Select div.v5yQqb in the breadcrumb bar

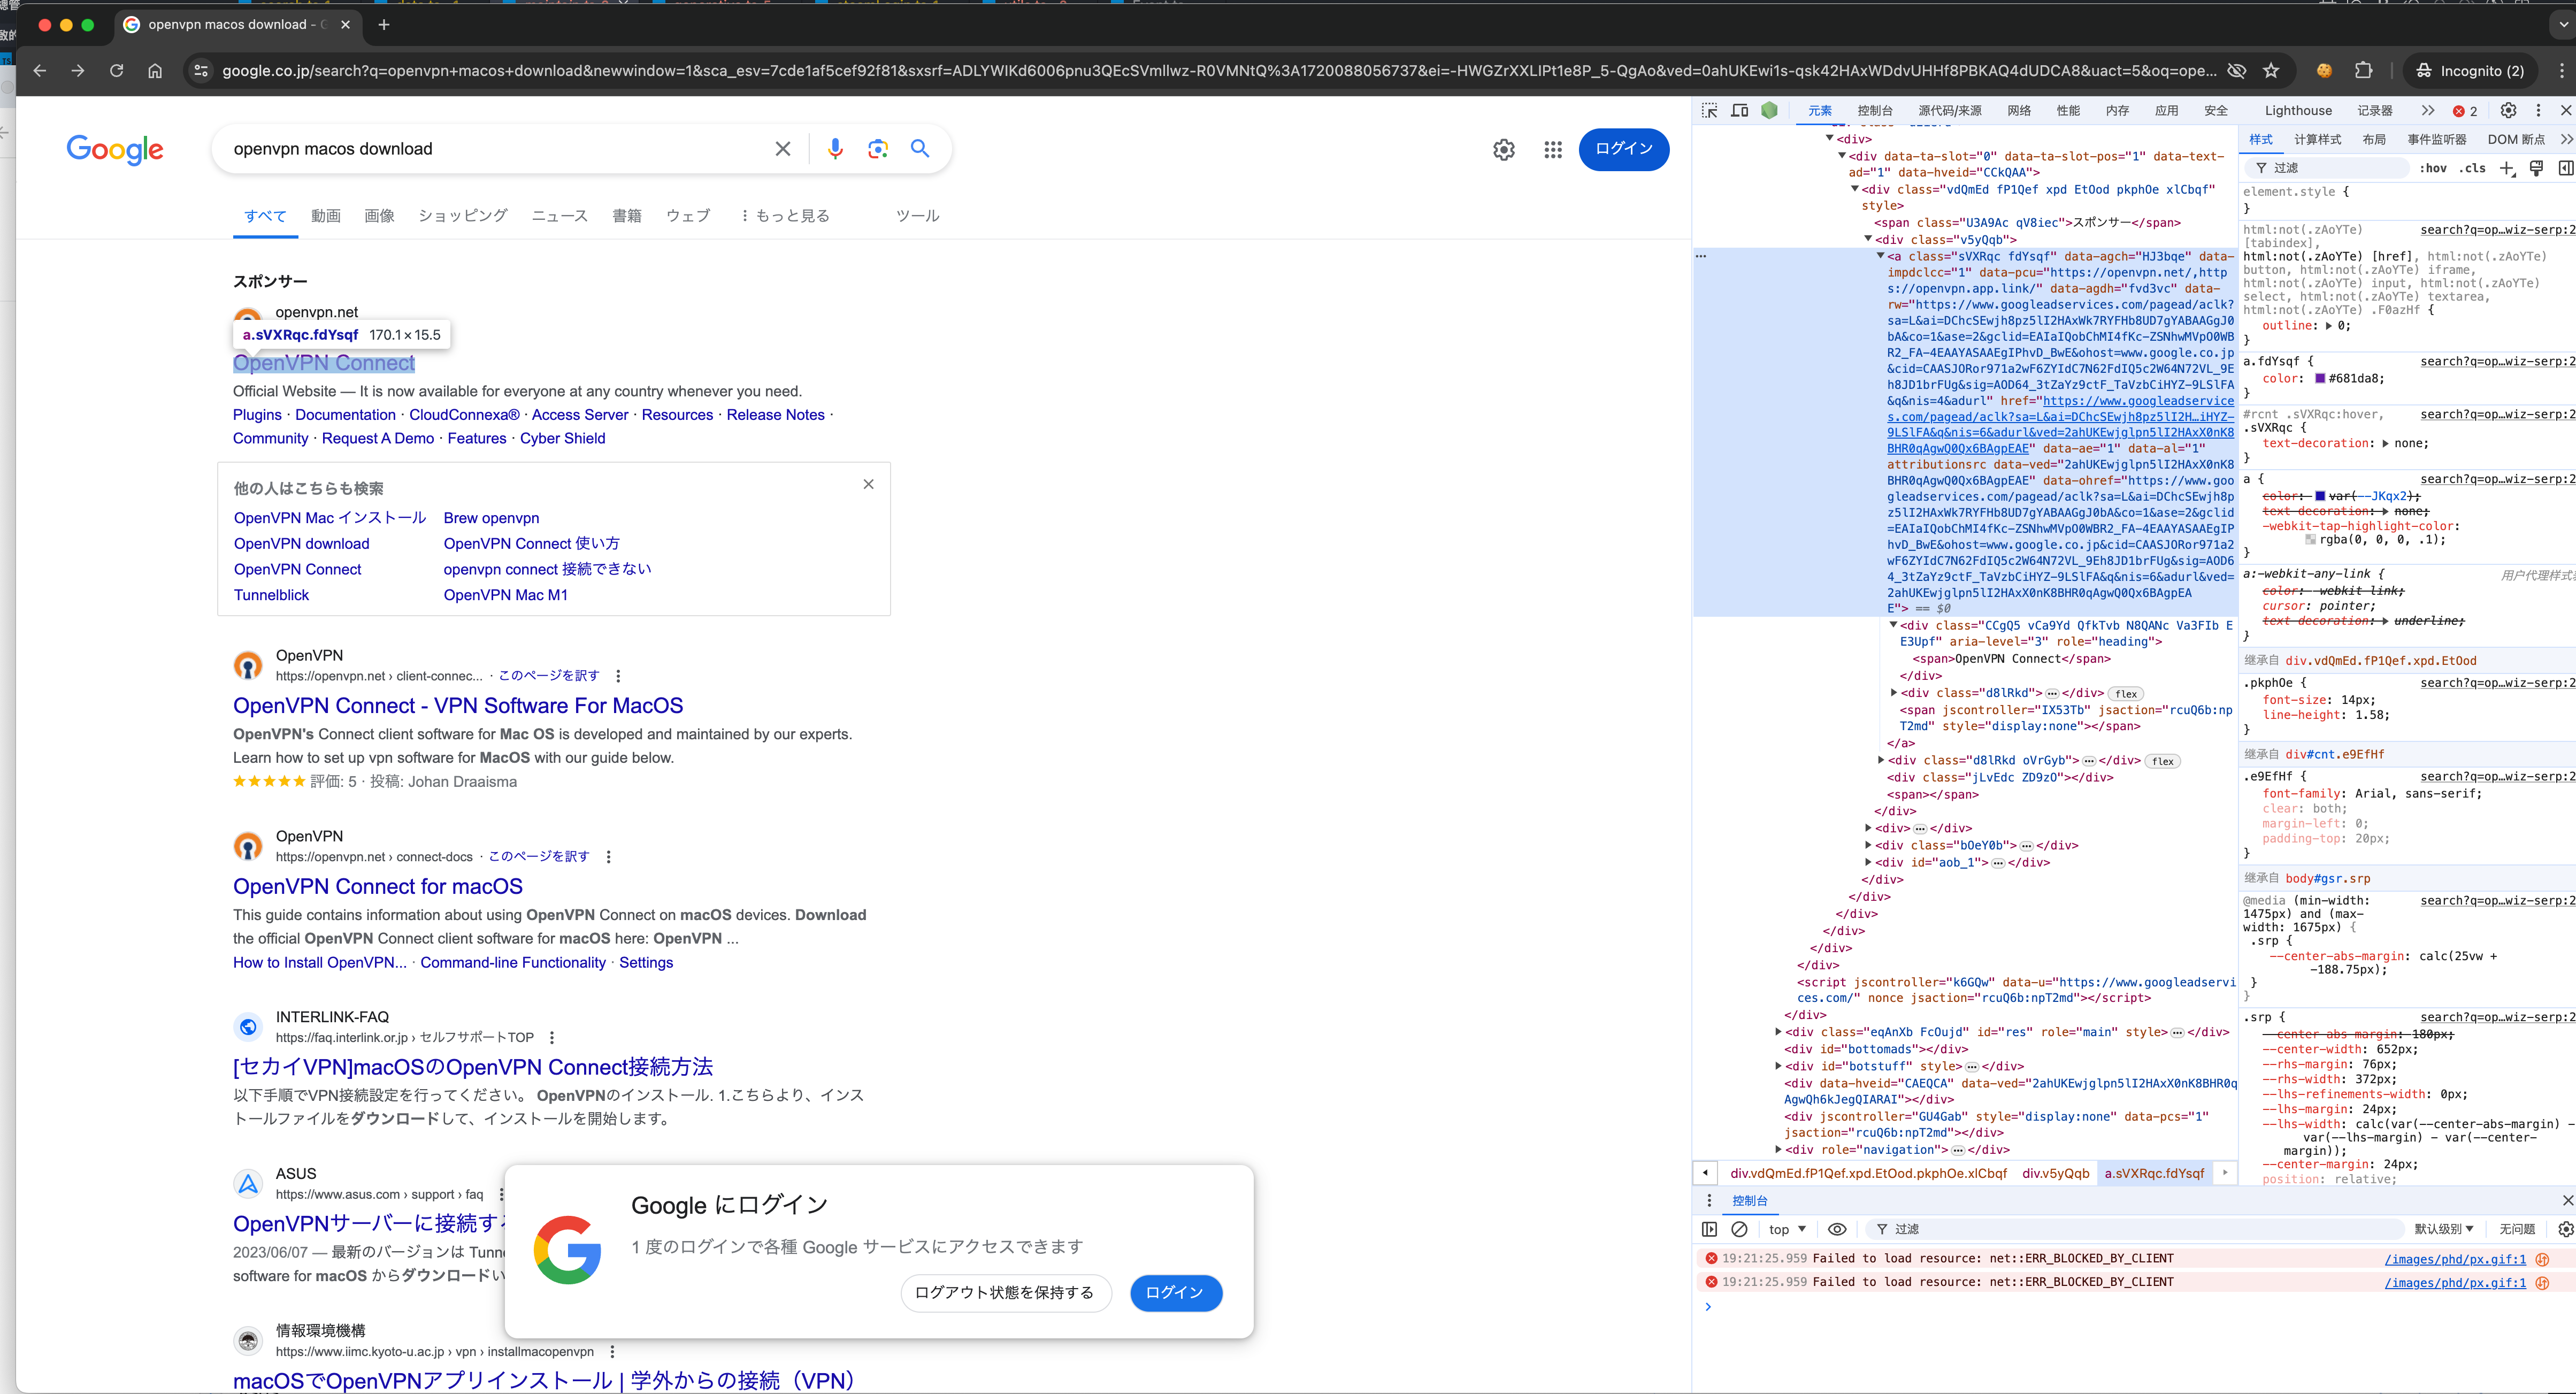(x=2055, y=1173)
